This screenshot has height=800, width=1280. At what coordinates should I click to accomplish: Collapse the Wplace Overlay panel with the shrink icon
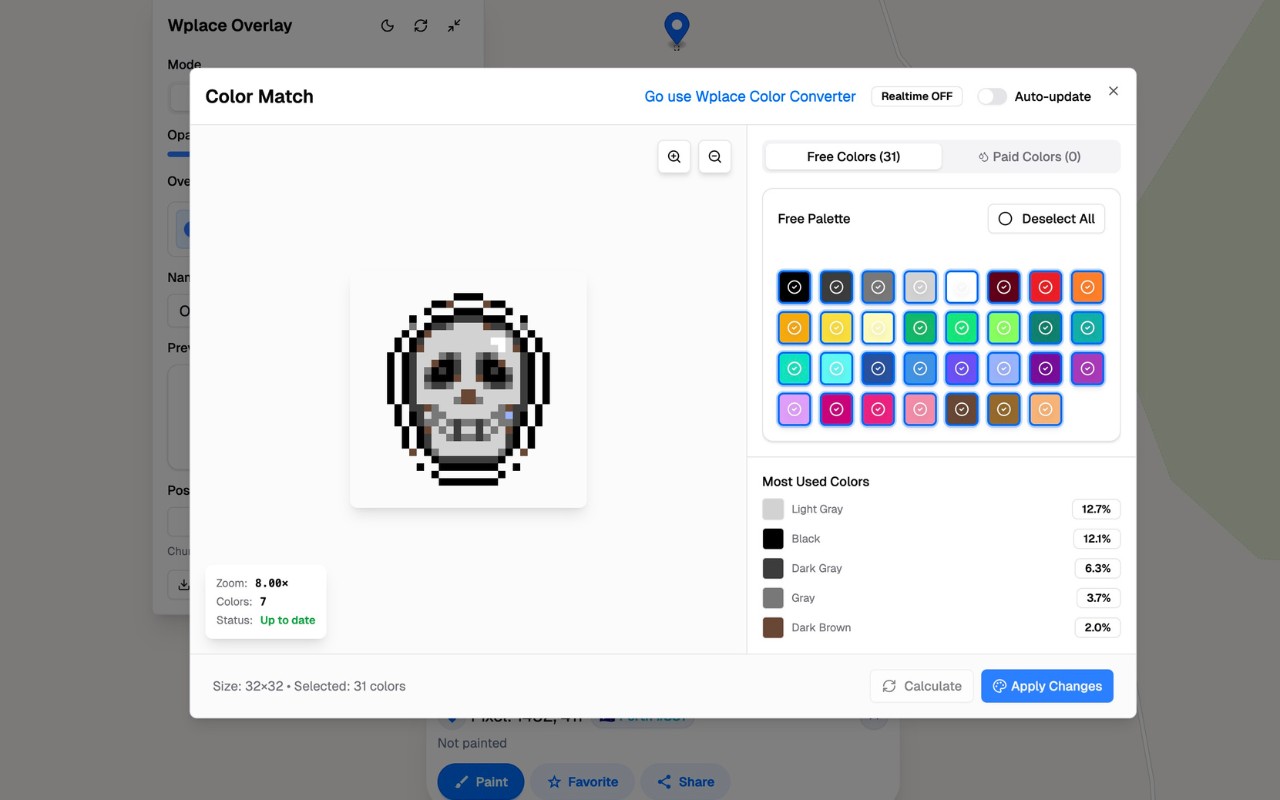pyautogui.click(x=454, y=26)
